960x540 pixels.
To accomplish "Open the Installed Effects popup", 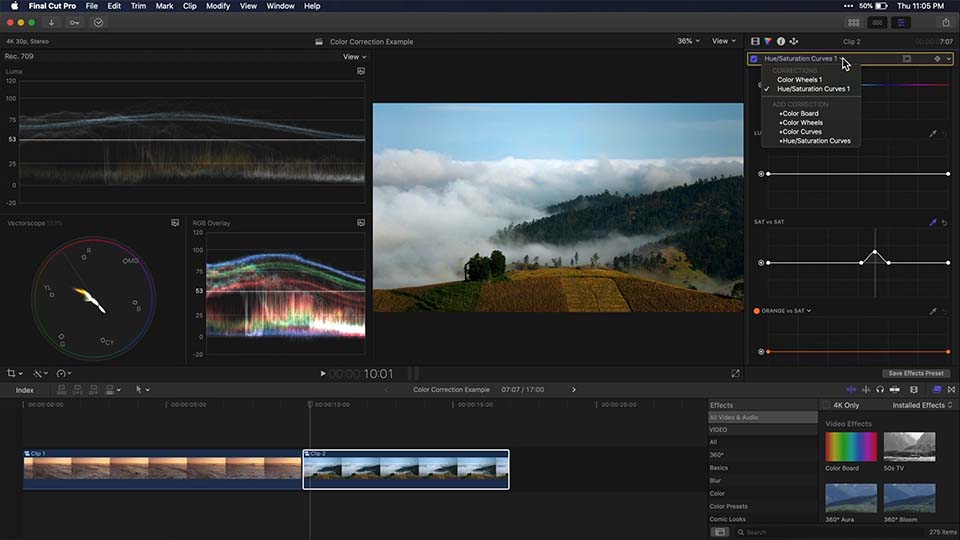I will click(x=922, y=405).
